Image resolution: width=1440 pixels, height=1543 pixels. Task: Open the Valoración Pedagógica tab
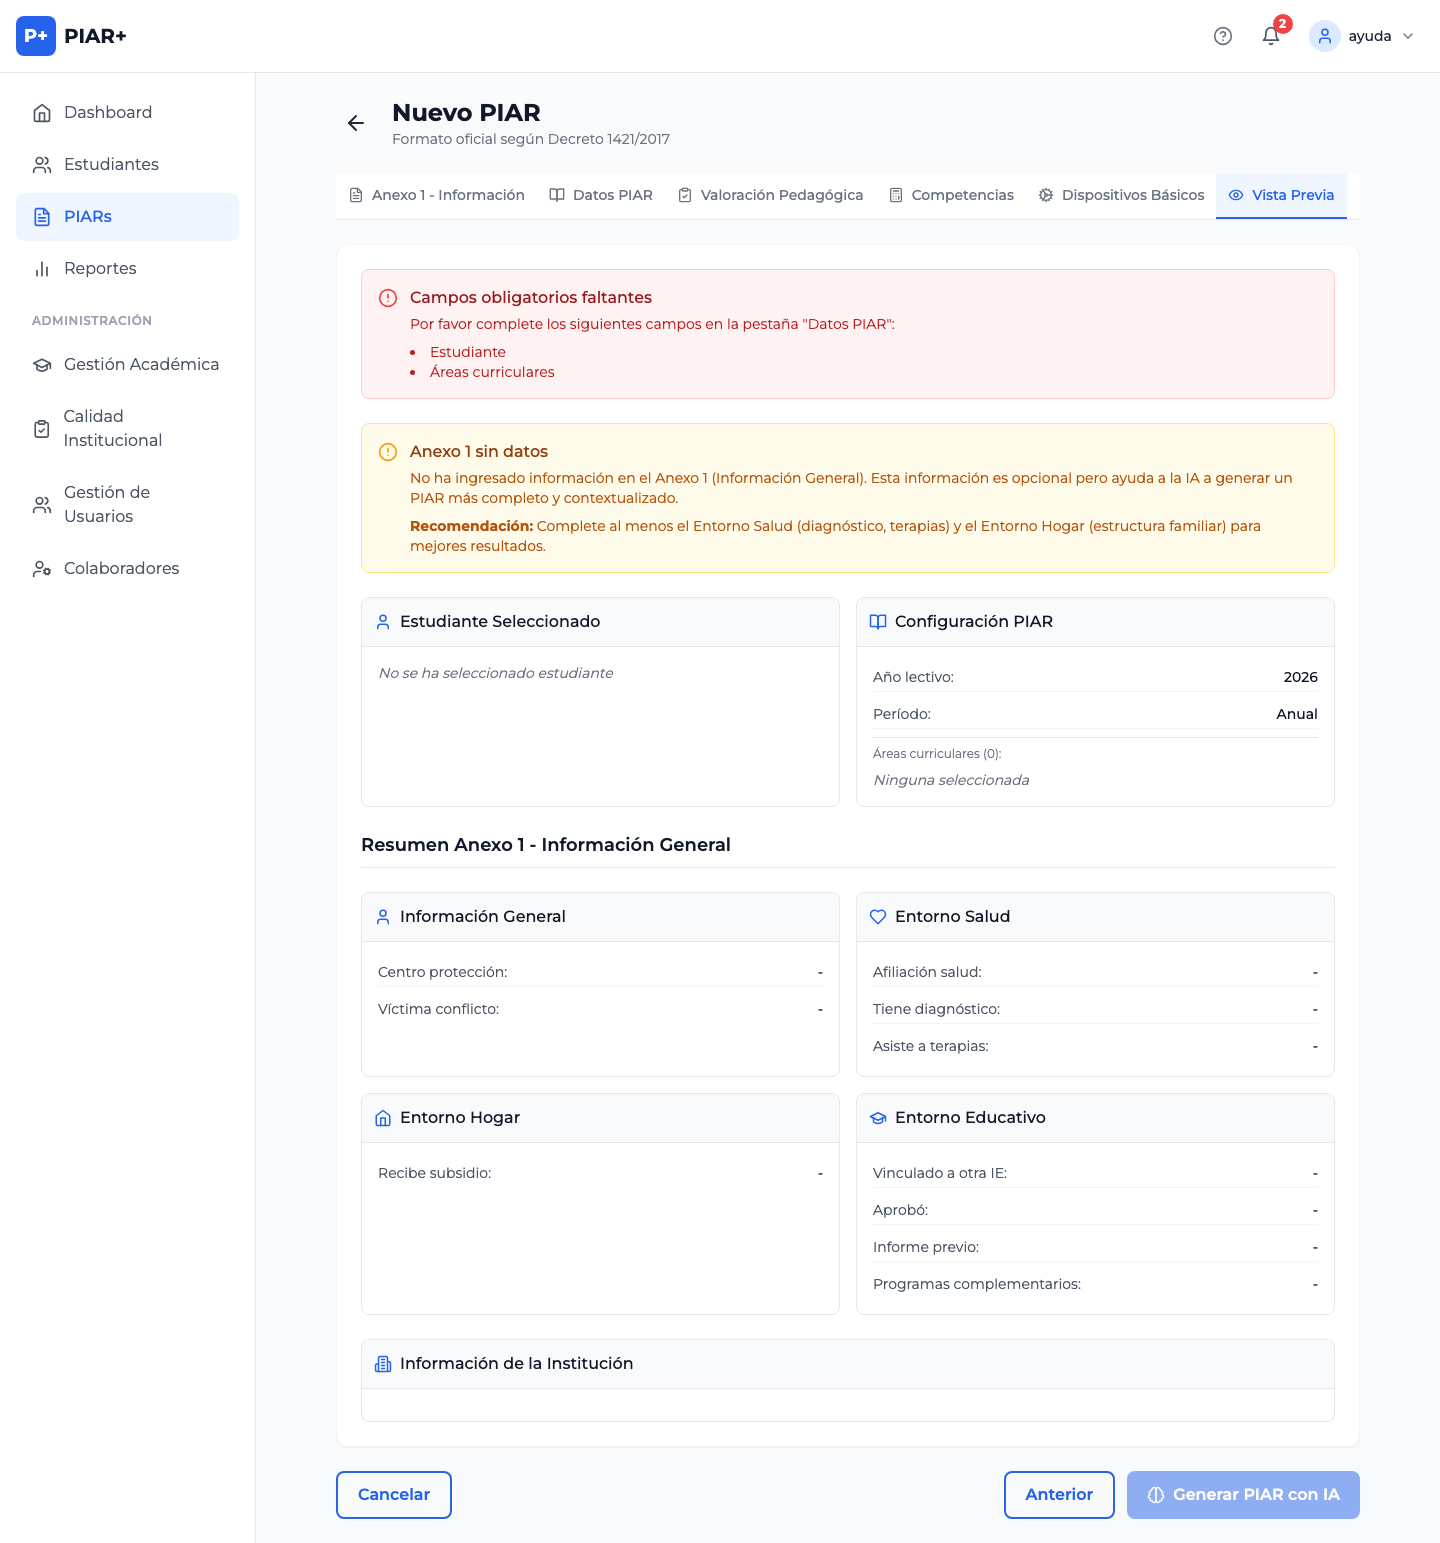(x=770, y=195)
